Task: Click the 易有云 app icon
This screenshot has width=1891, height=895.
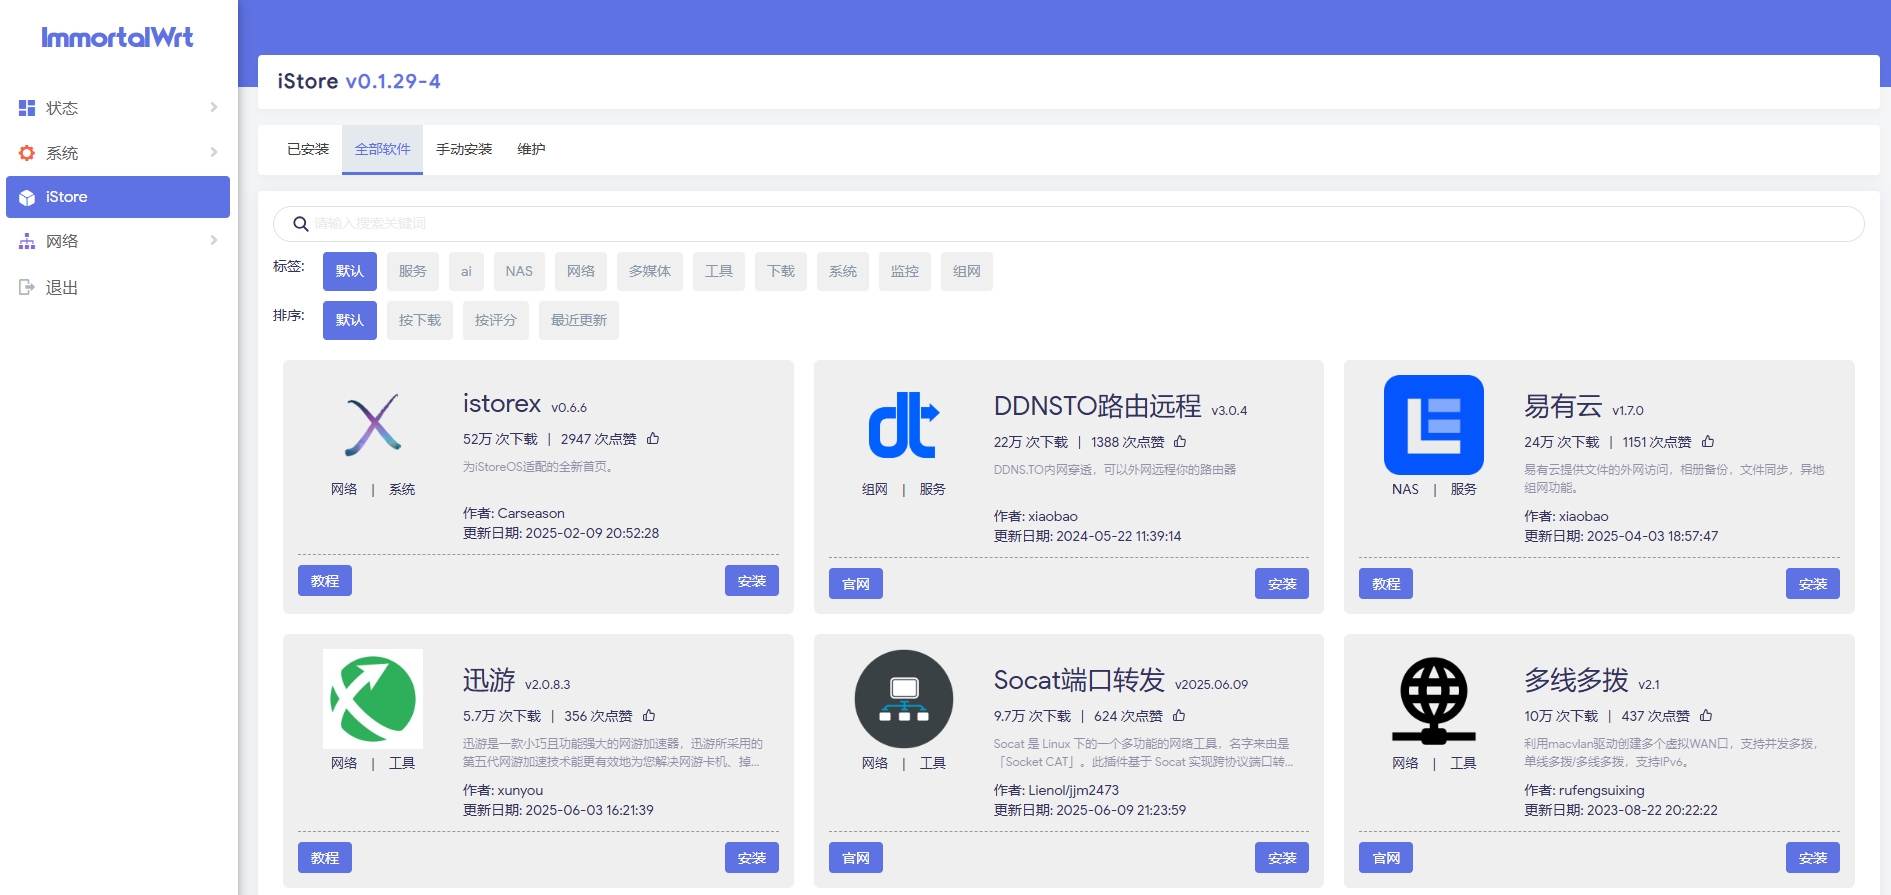Action: point(1434,425)
